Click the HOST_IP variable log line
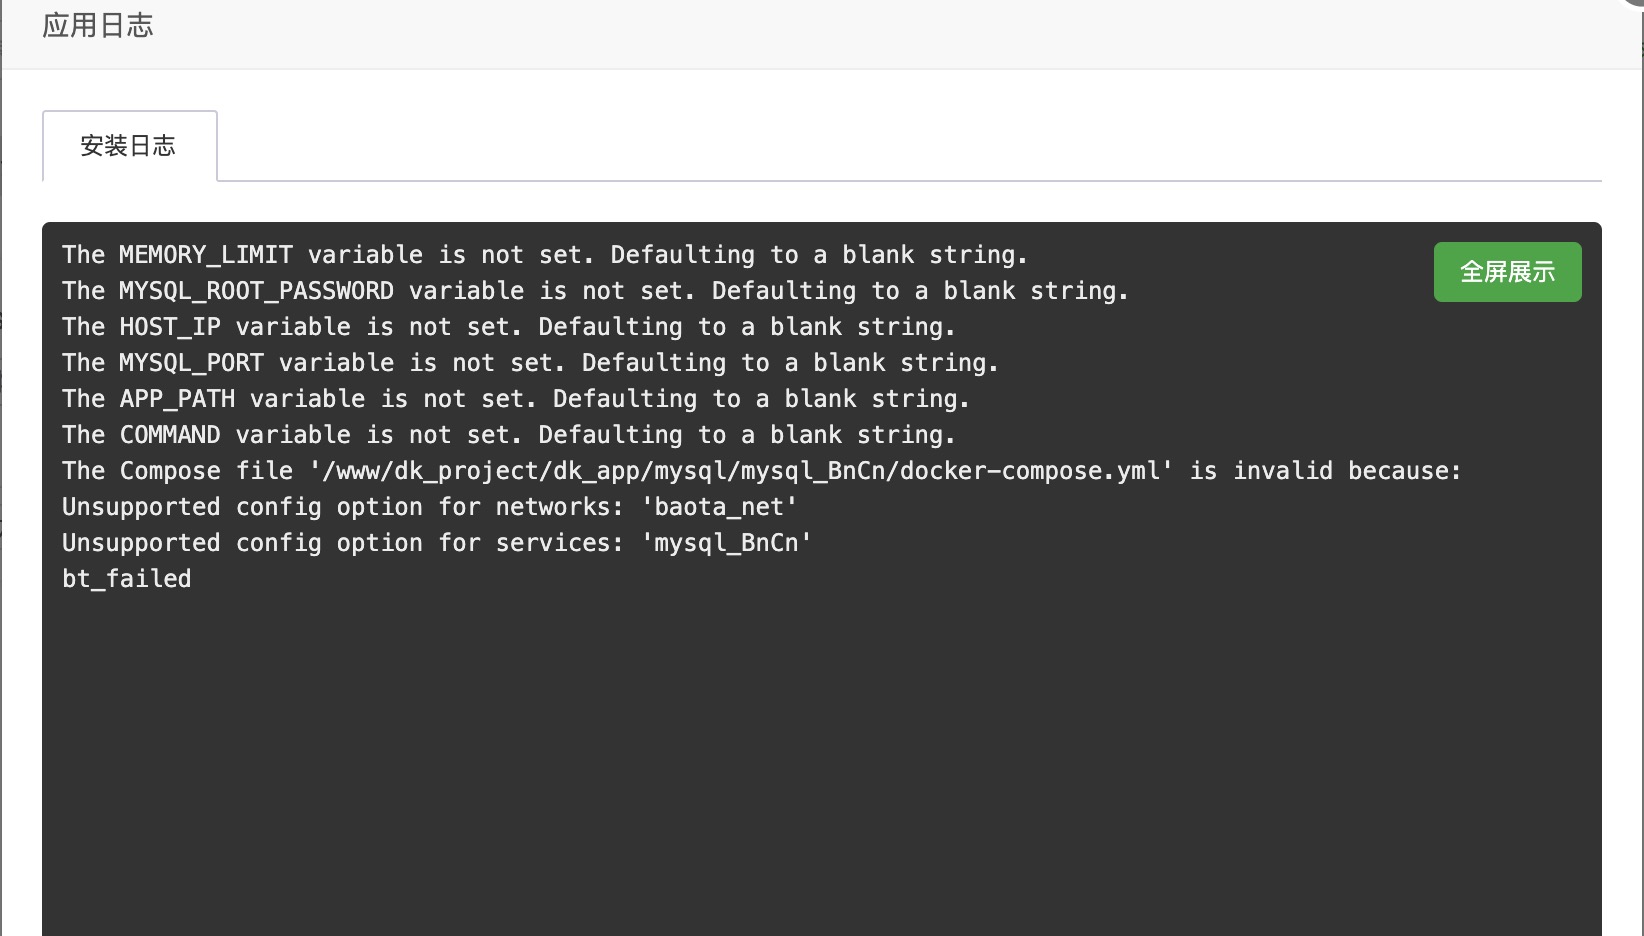The width and height of the screenshot is (1644, 936). [509, 327]
